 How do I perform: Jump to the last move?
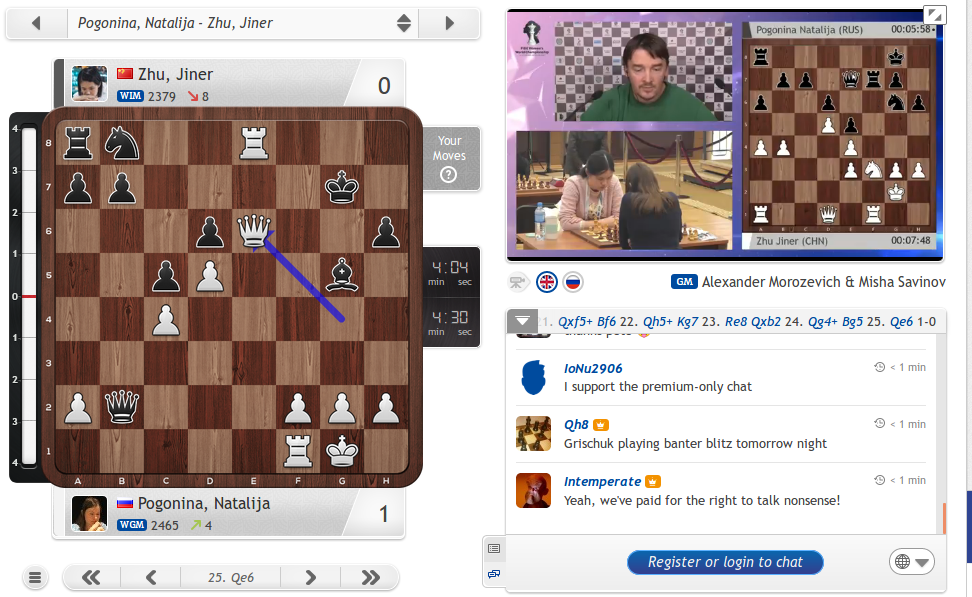[370, 577]
